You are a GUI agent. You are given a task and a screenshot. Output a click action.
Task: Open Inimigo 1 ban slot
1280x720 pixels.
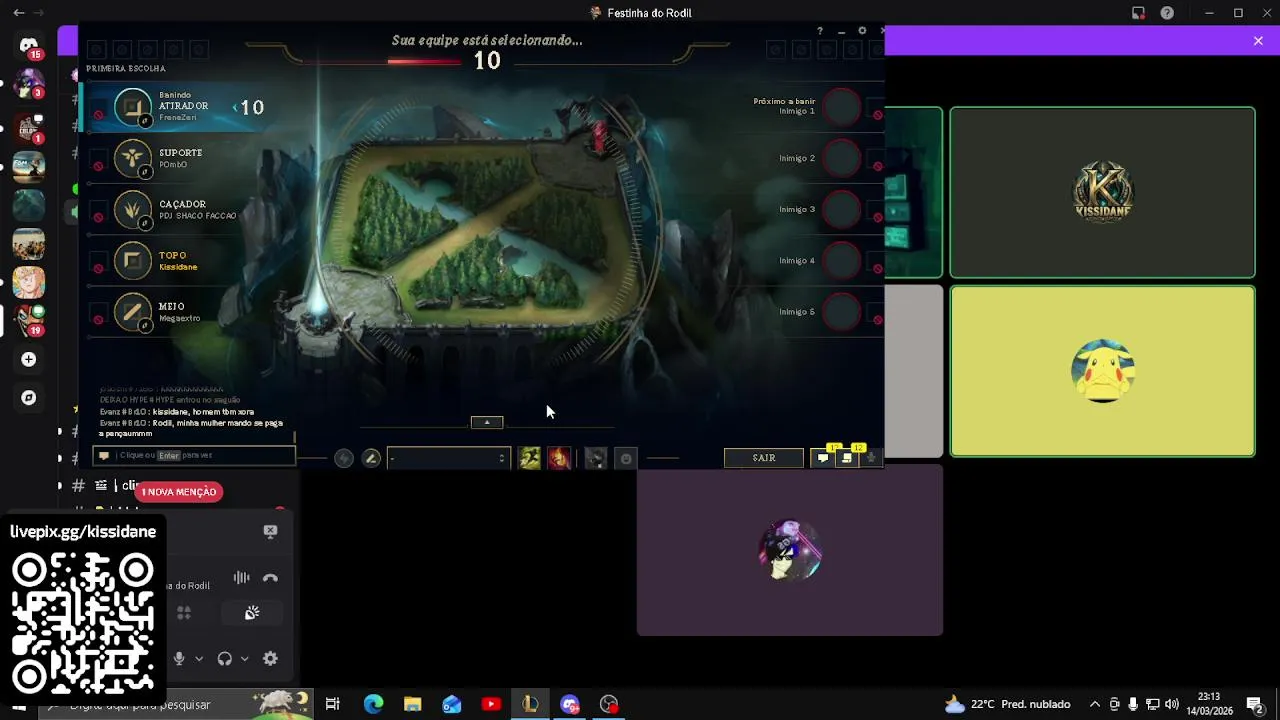click(842, 106)
